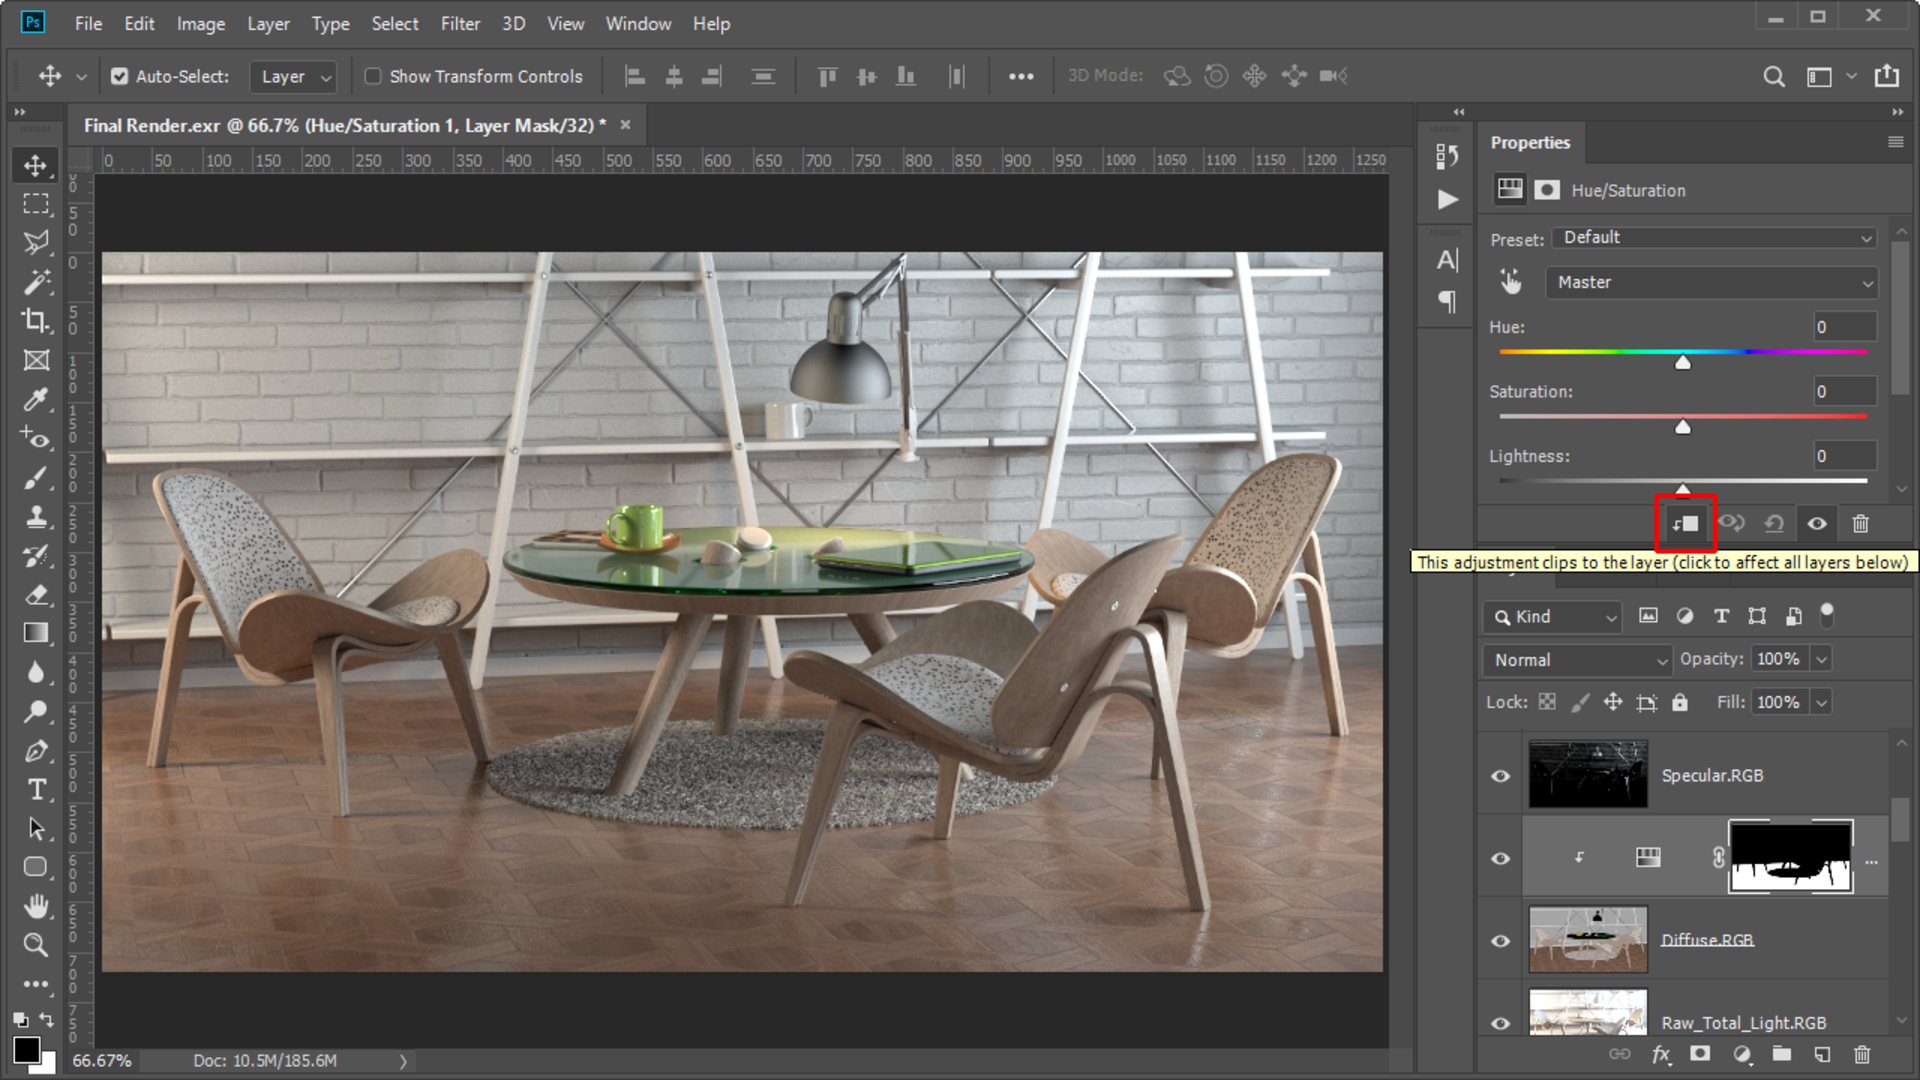Screen dimensions: 1920x1080
Task: Add a layer style with fx icon
Action: point(1661,1054)
